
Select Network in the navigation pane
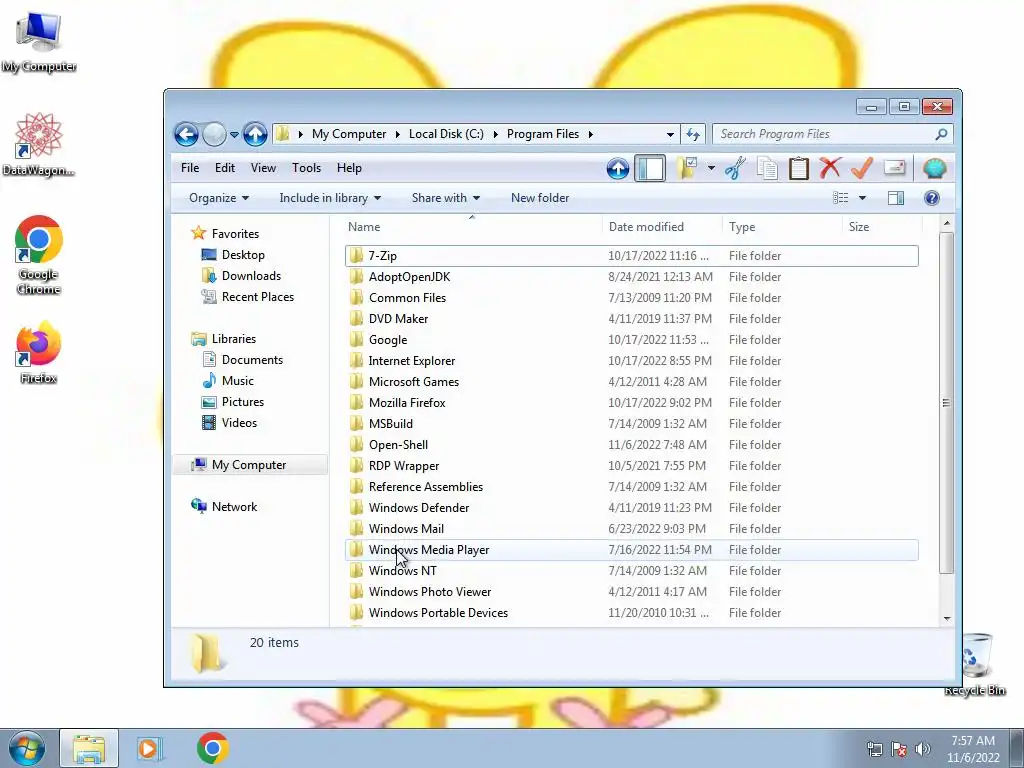click(x=234, y=507)
